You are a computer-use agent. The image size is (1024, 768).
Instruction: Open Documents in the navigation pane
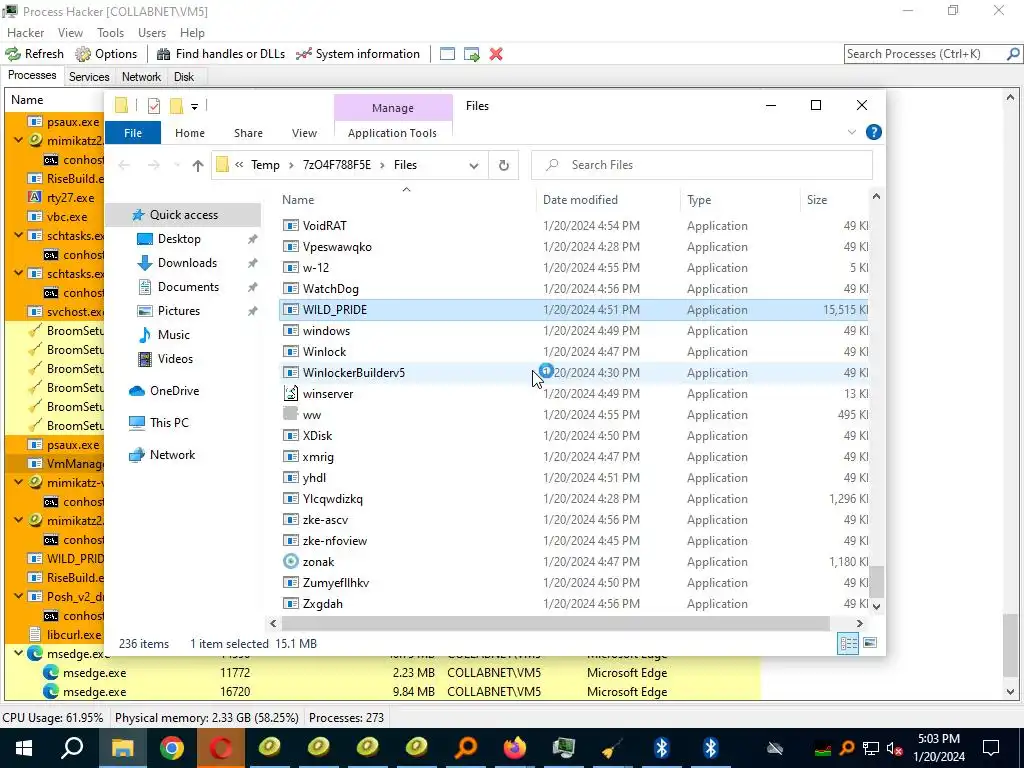pyautogui.click(x=188, y=287)
